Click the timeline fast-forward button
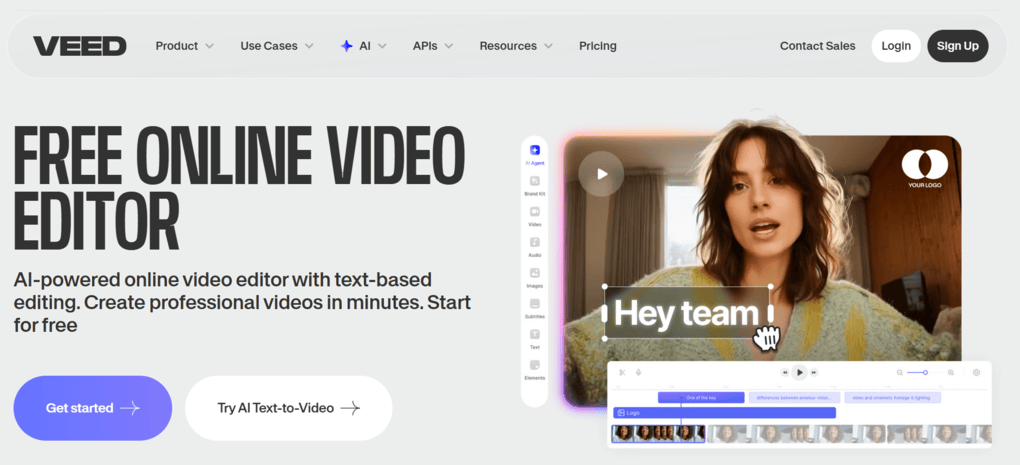 814,373
